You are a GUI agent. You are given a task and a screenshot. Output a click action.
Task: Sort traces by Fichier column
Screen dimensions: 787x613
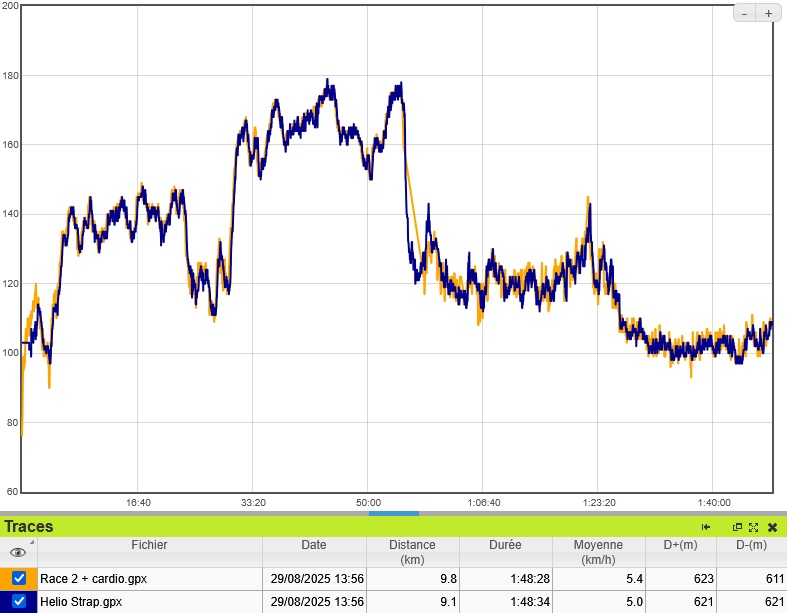(x=149, y=546)
